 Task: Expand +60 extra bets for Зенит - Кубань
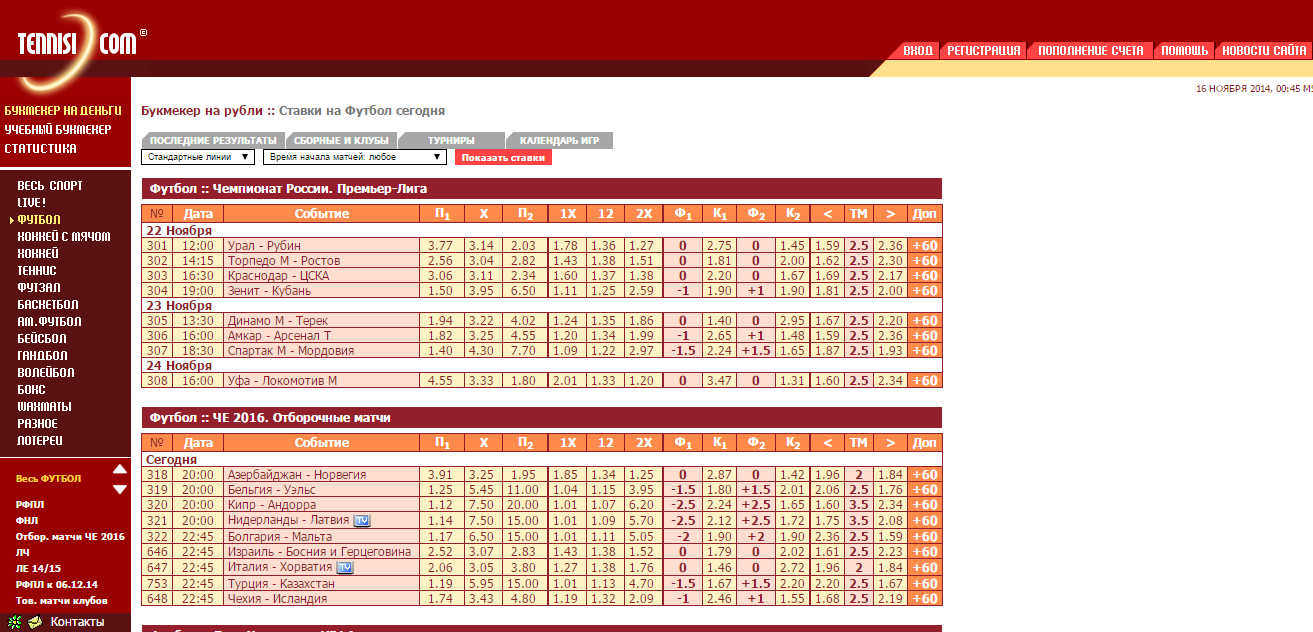925,291
